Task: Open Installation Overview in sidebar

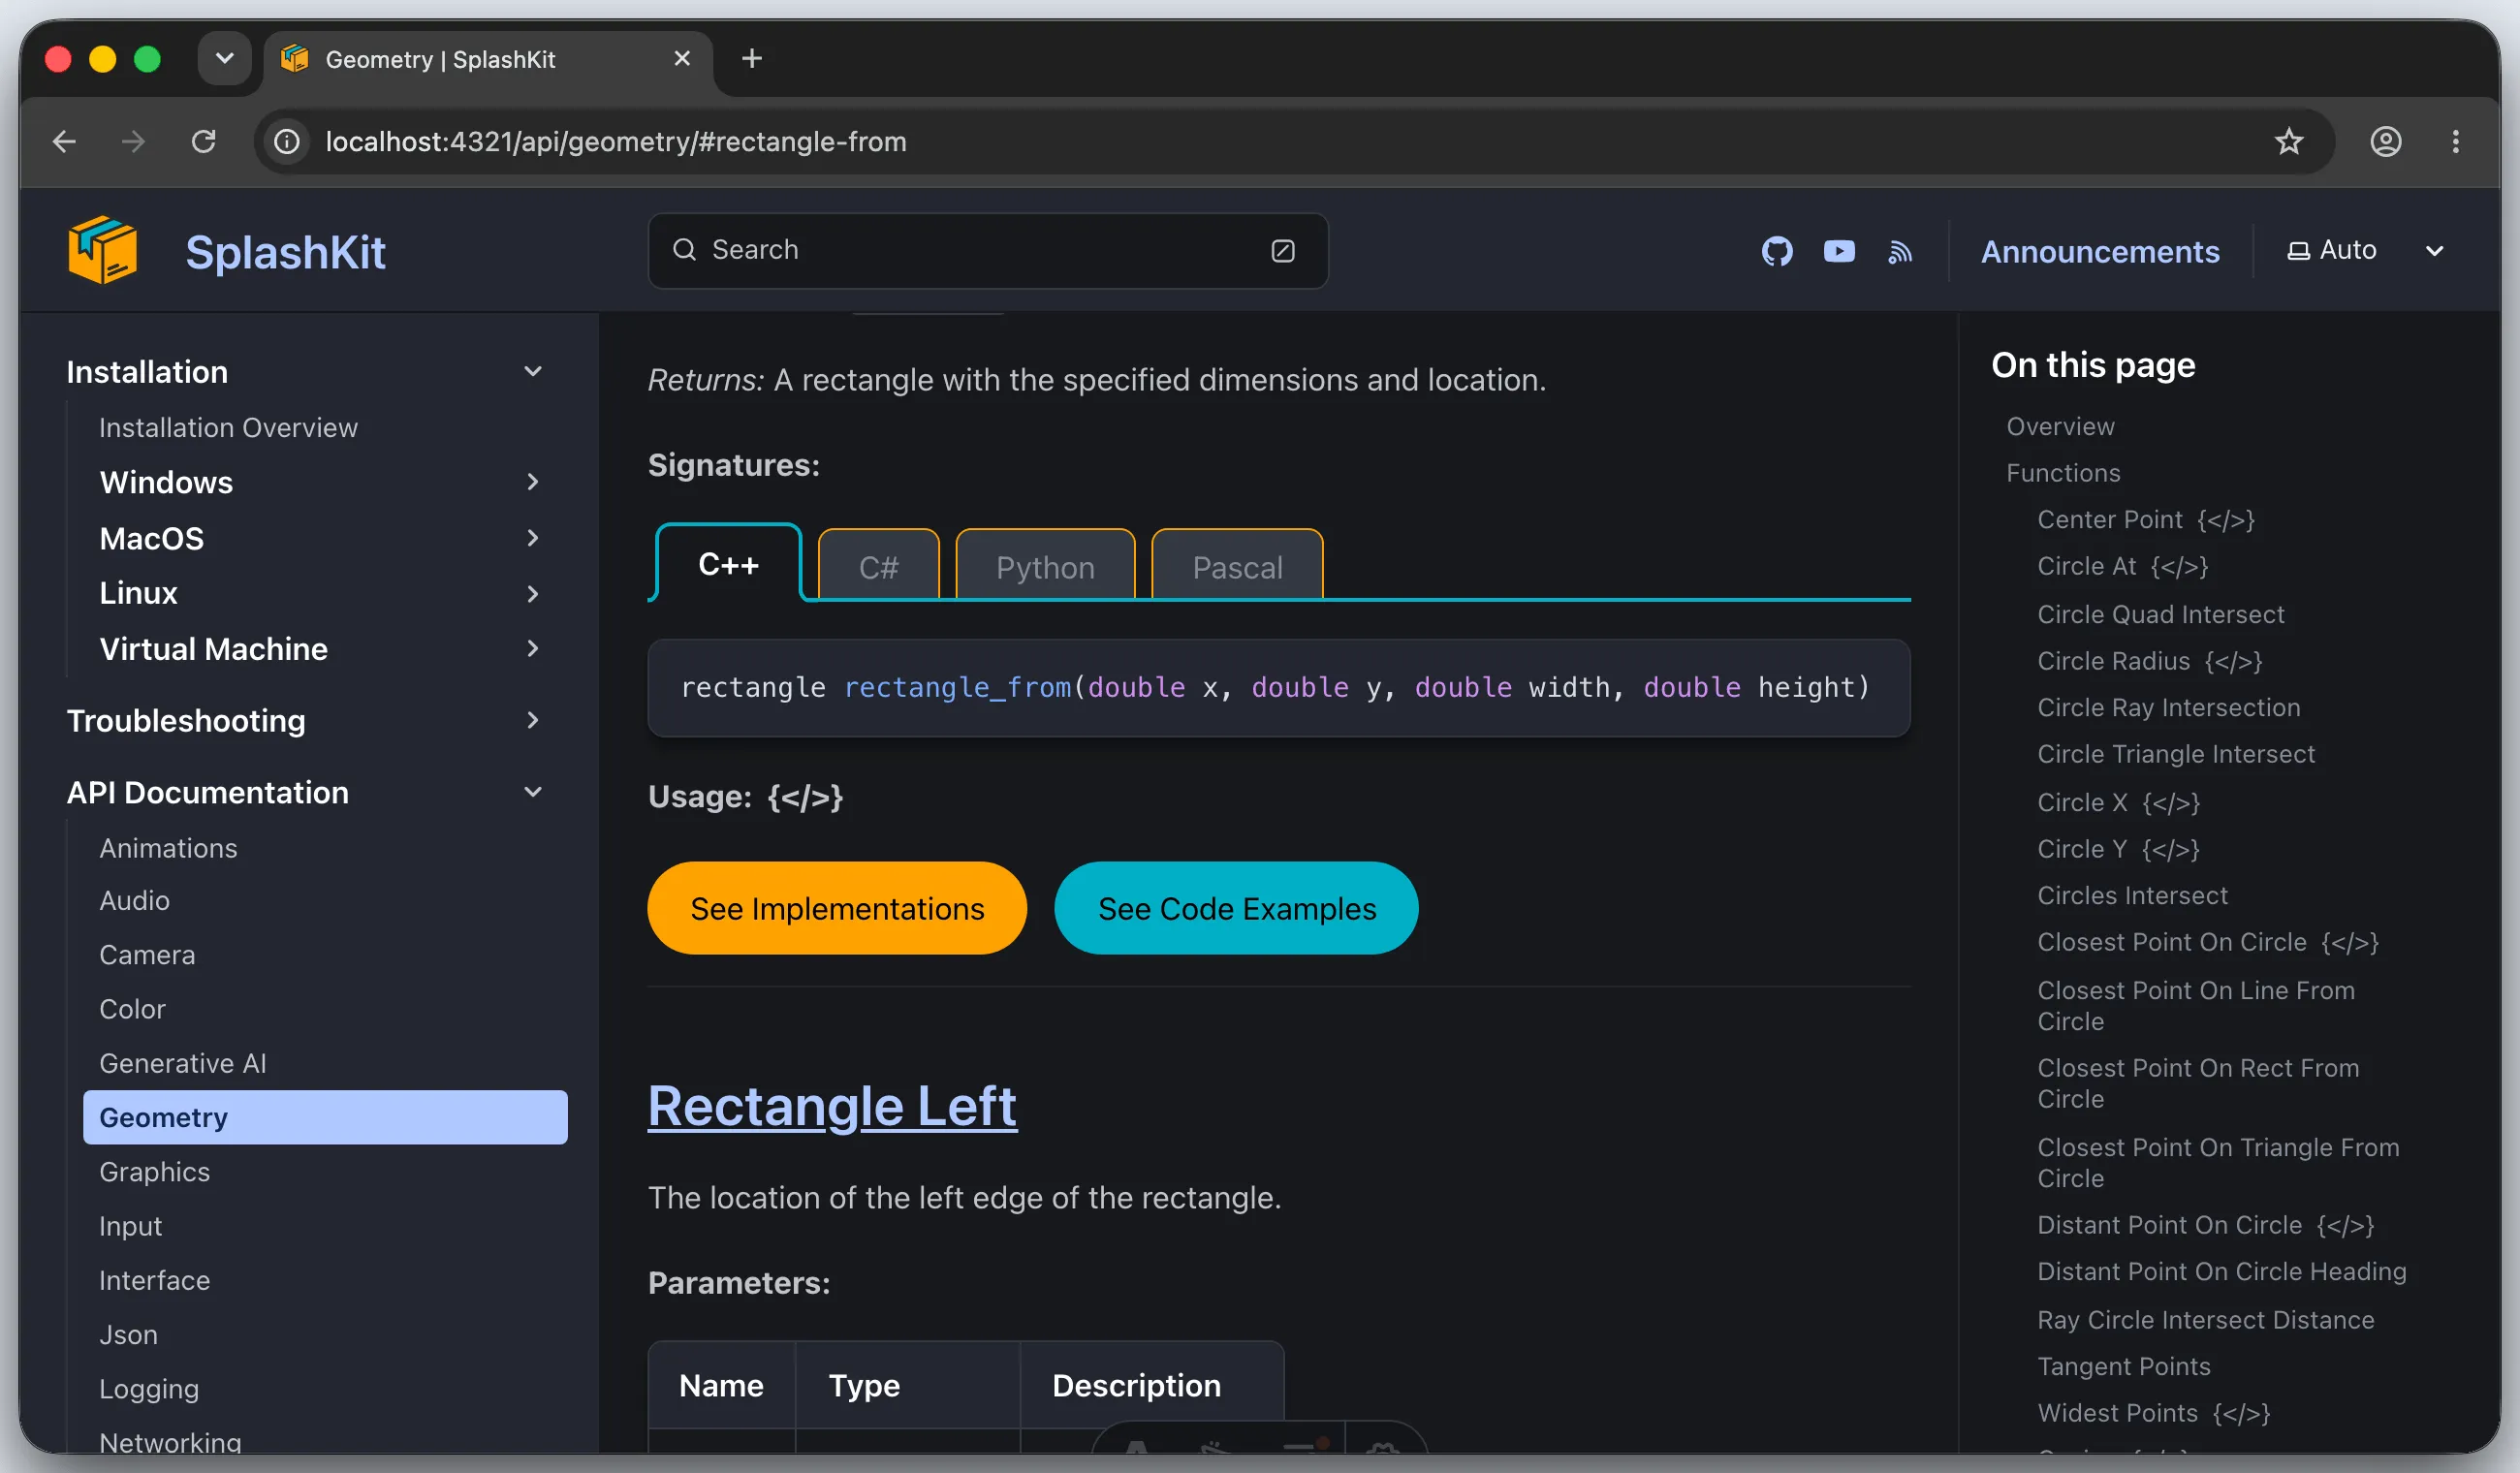Action: click(x=228, y=427)
